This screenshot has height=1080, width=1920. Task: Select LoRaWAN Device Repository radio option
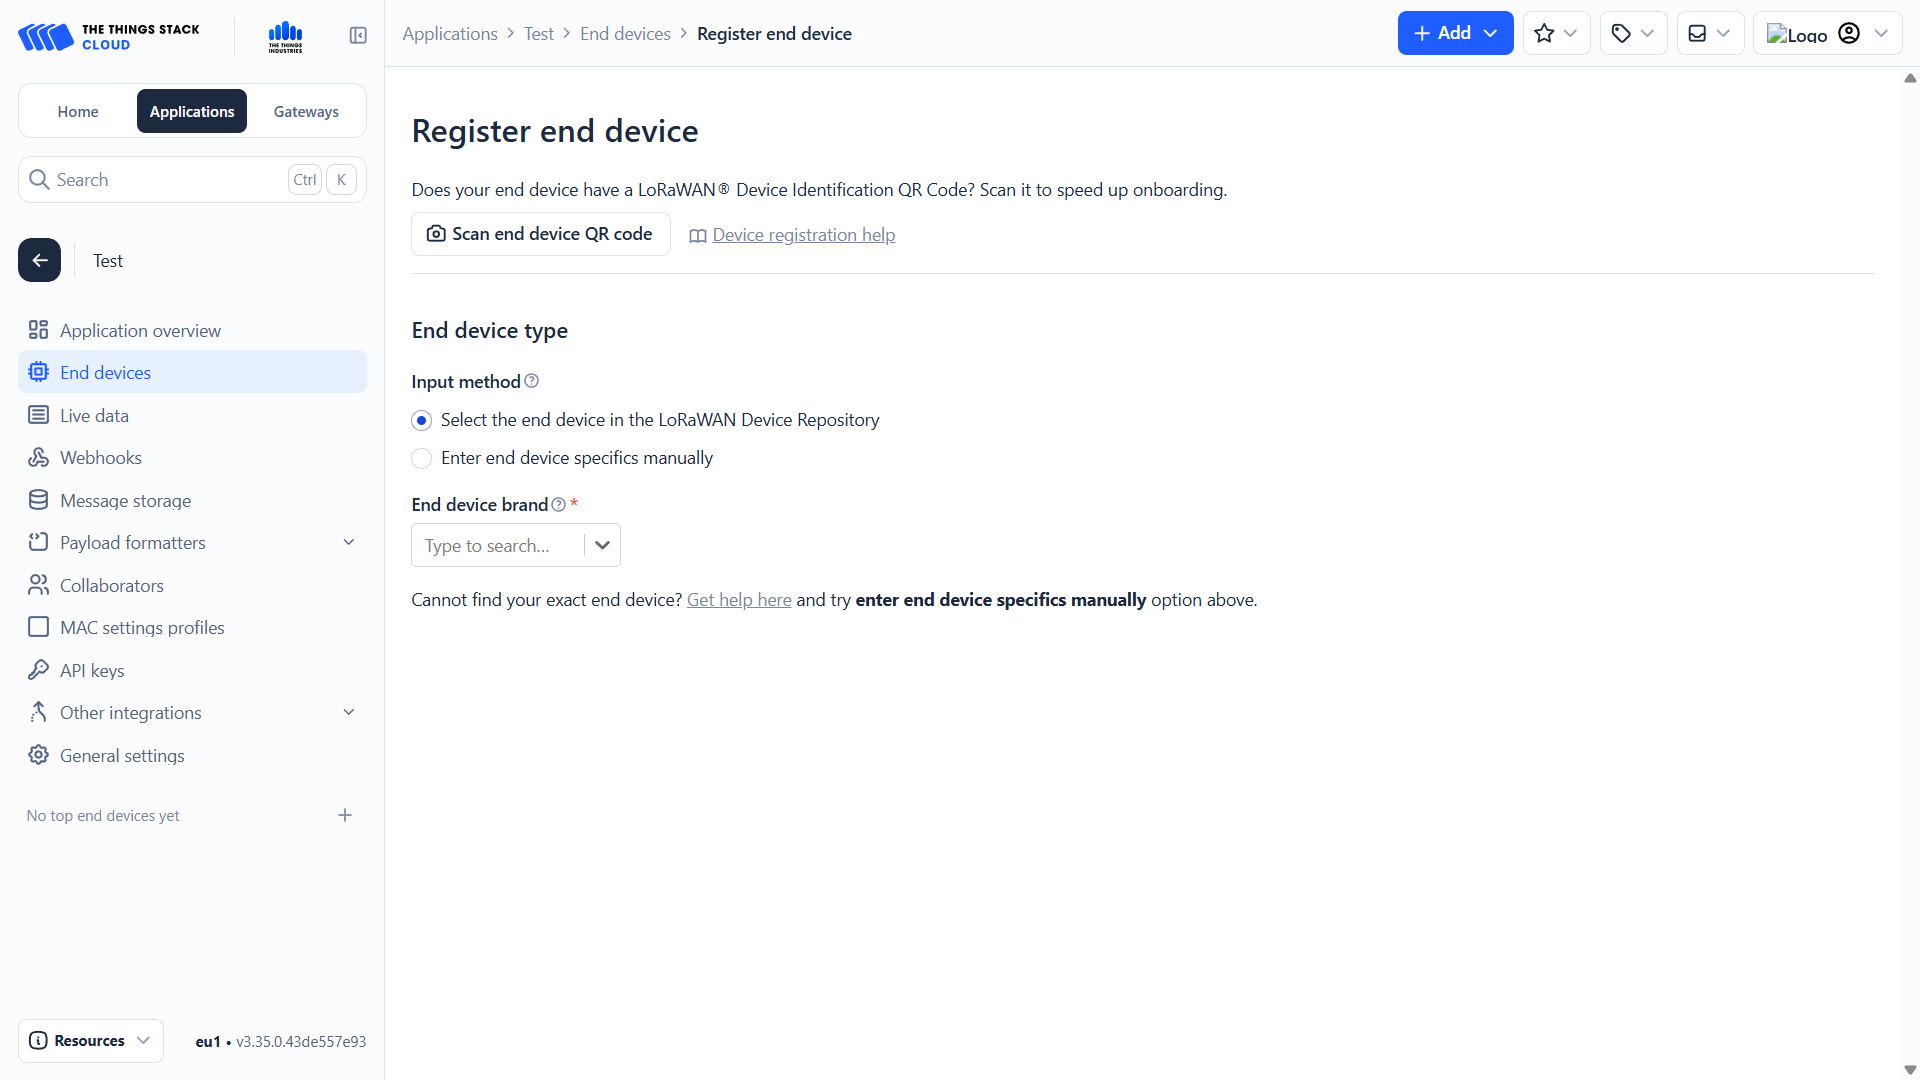pos(422,420)
